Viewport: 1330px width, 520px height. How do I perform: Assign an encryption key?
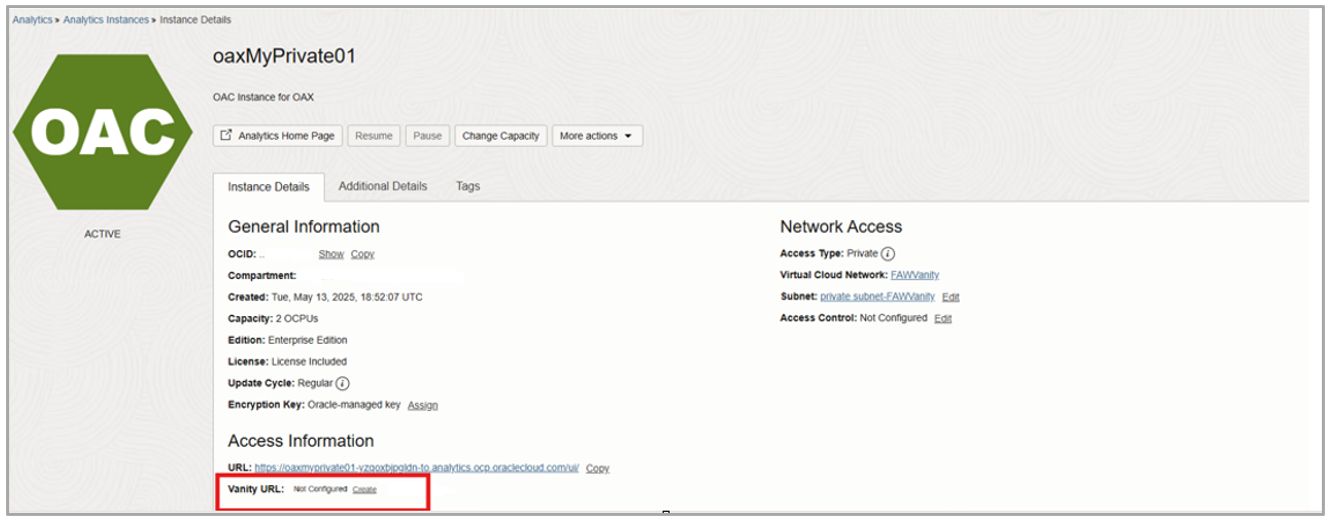point(422,405)
